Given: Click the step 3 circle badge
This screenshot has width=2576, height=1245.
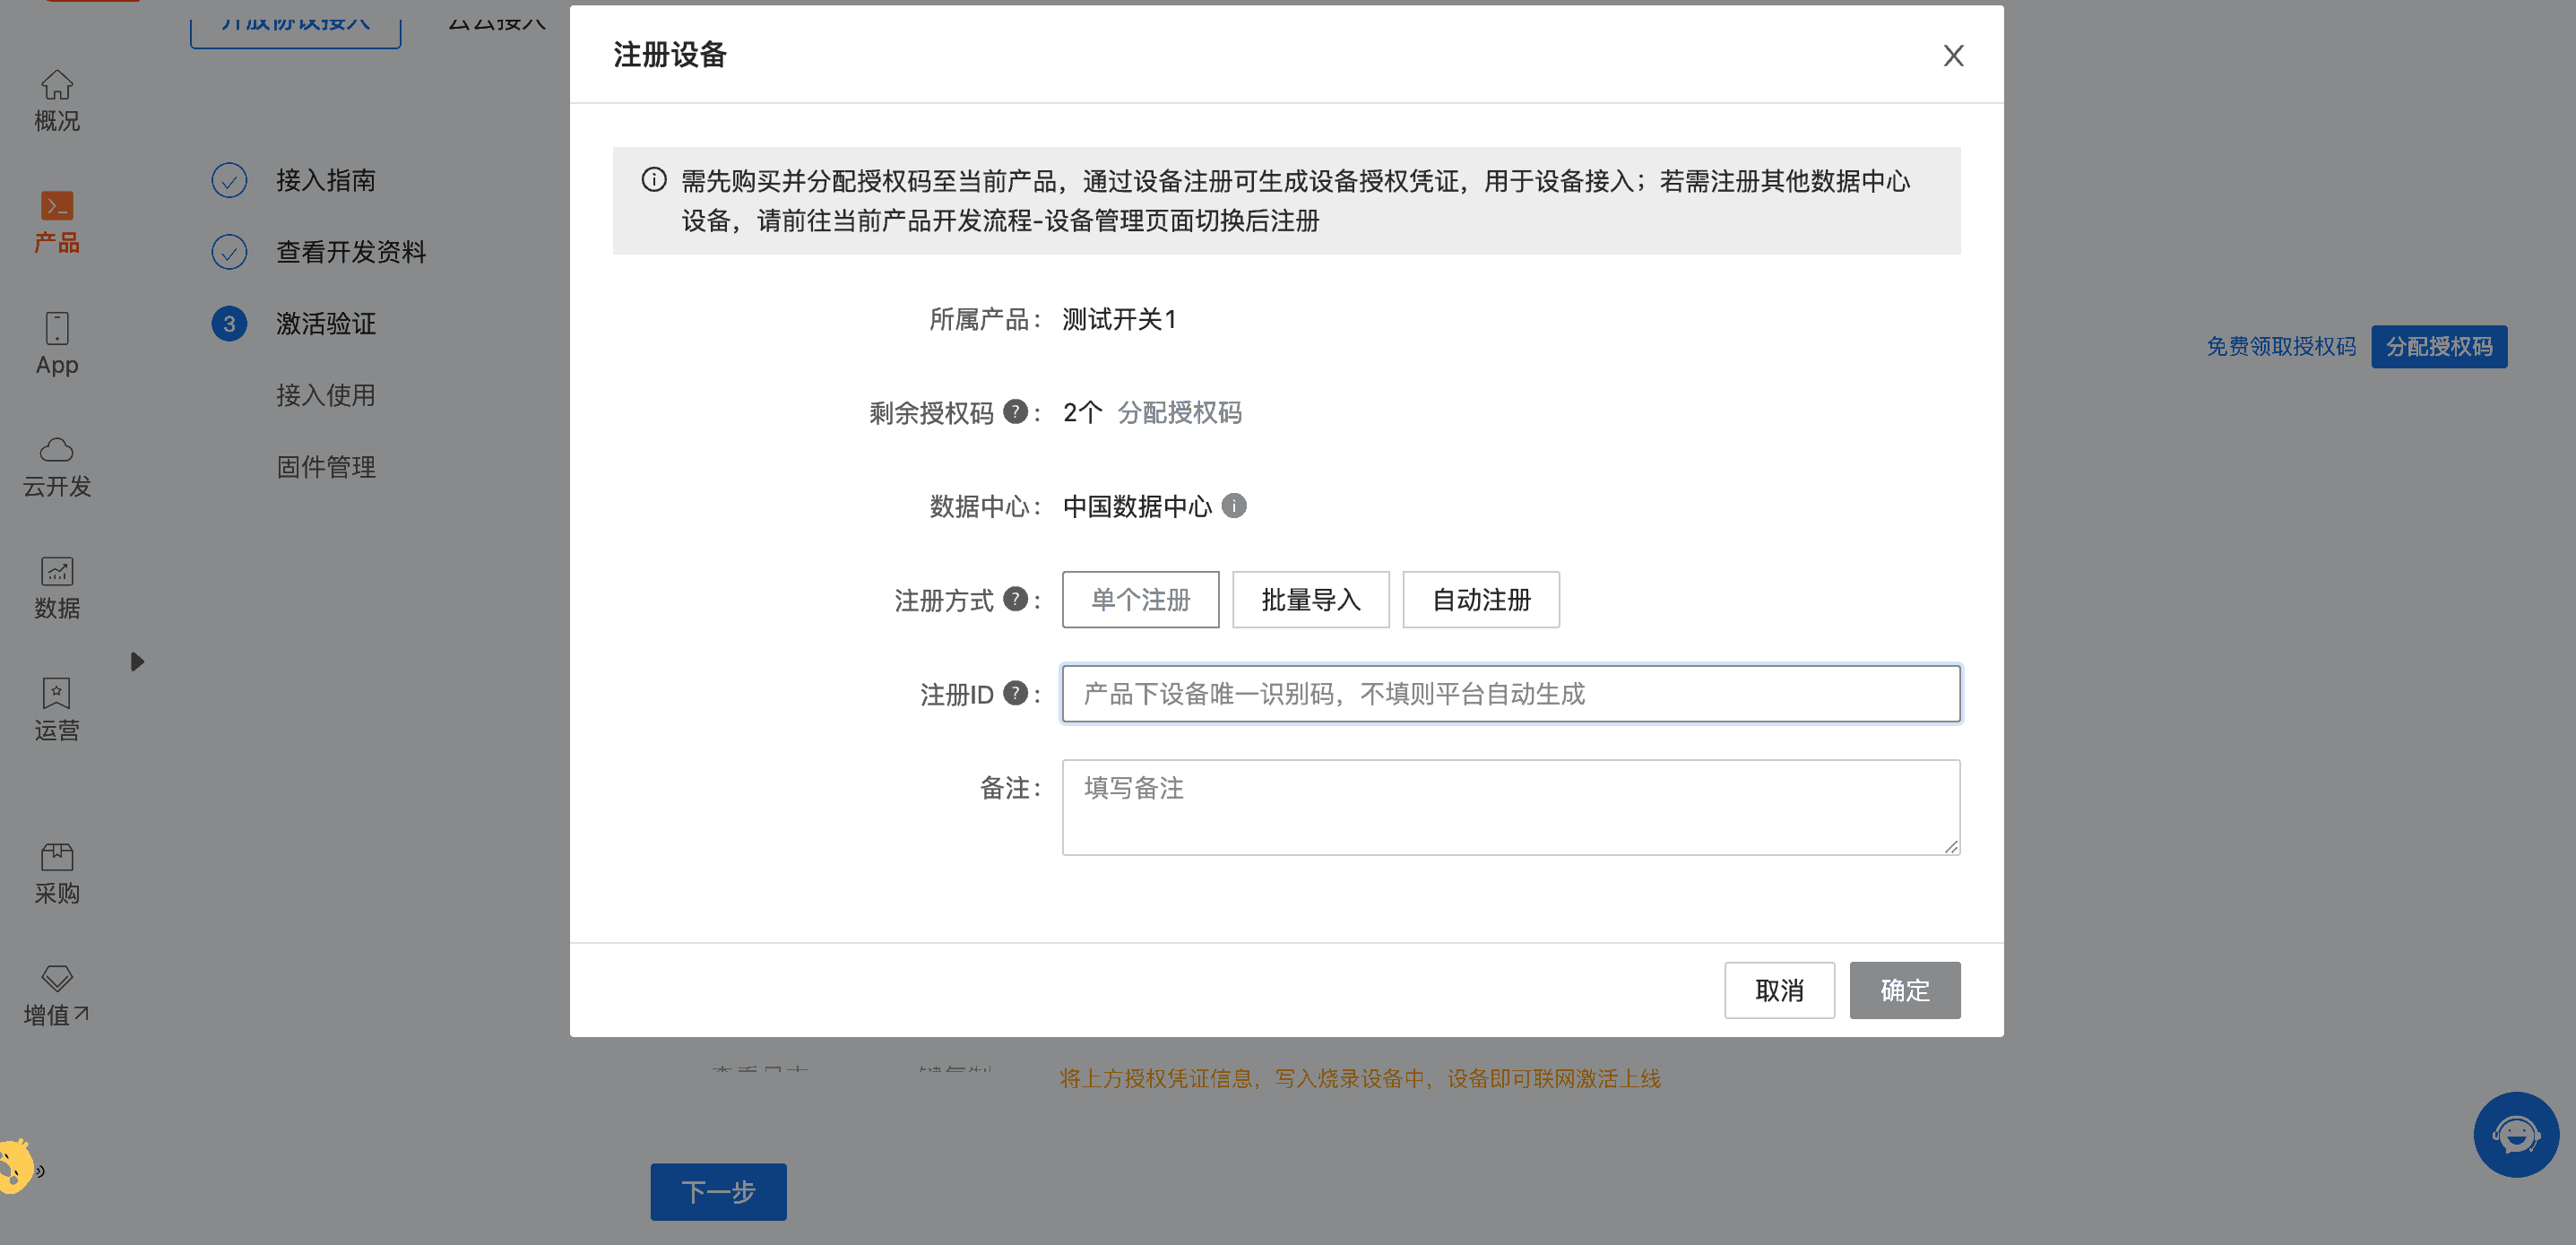Looking at the screenshot, I should [229, 323].
